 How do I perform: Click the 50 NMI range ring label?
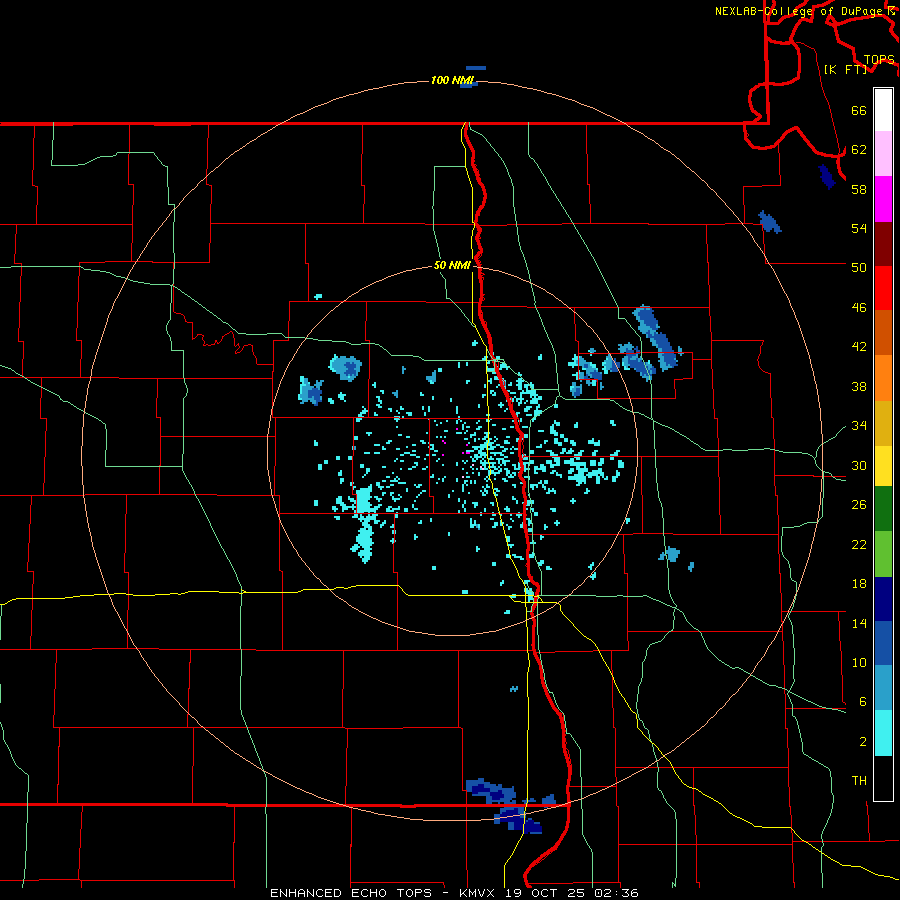(452, 265)
